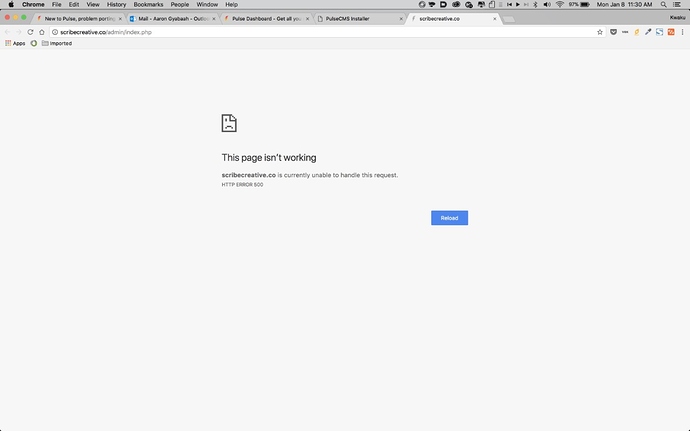Open the Chrome three-dot menu
This screenshot has width=690, height=431.
click(682, 32)
